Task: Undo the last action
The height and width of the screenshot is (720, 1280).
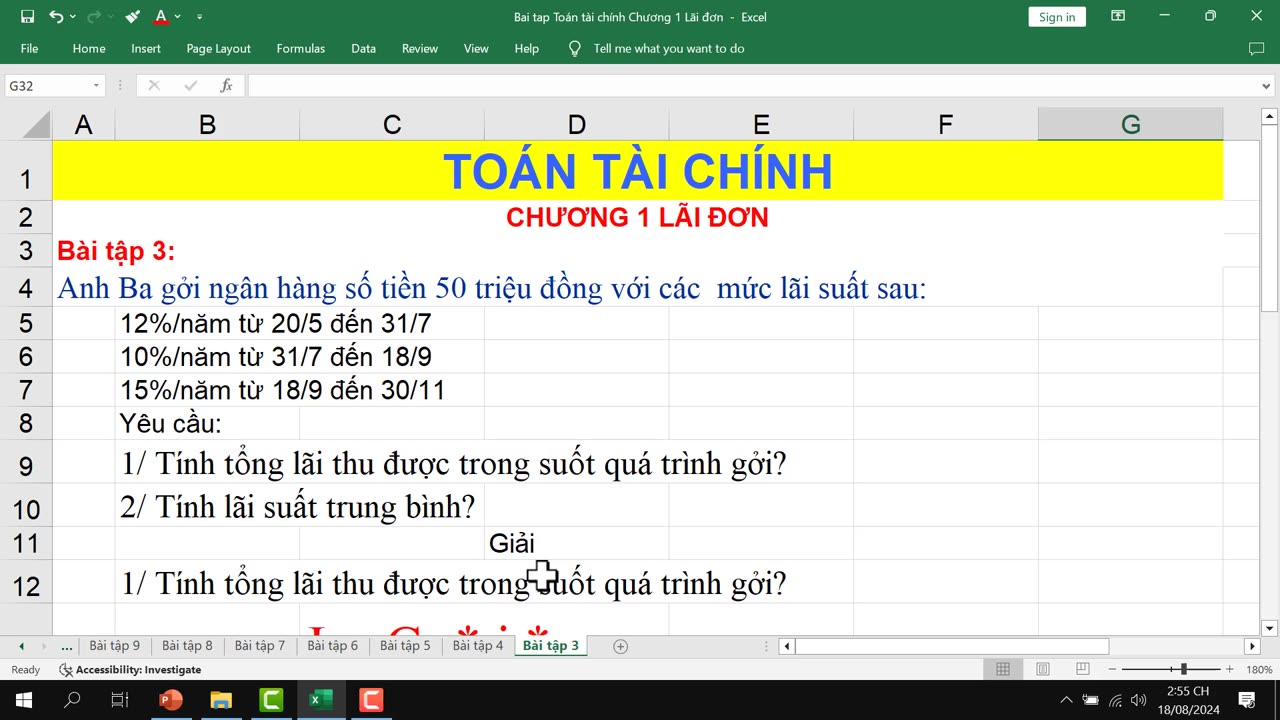Action: [56, 16]
